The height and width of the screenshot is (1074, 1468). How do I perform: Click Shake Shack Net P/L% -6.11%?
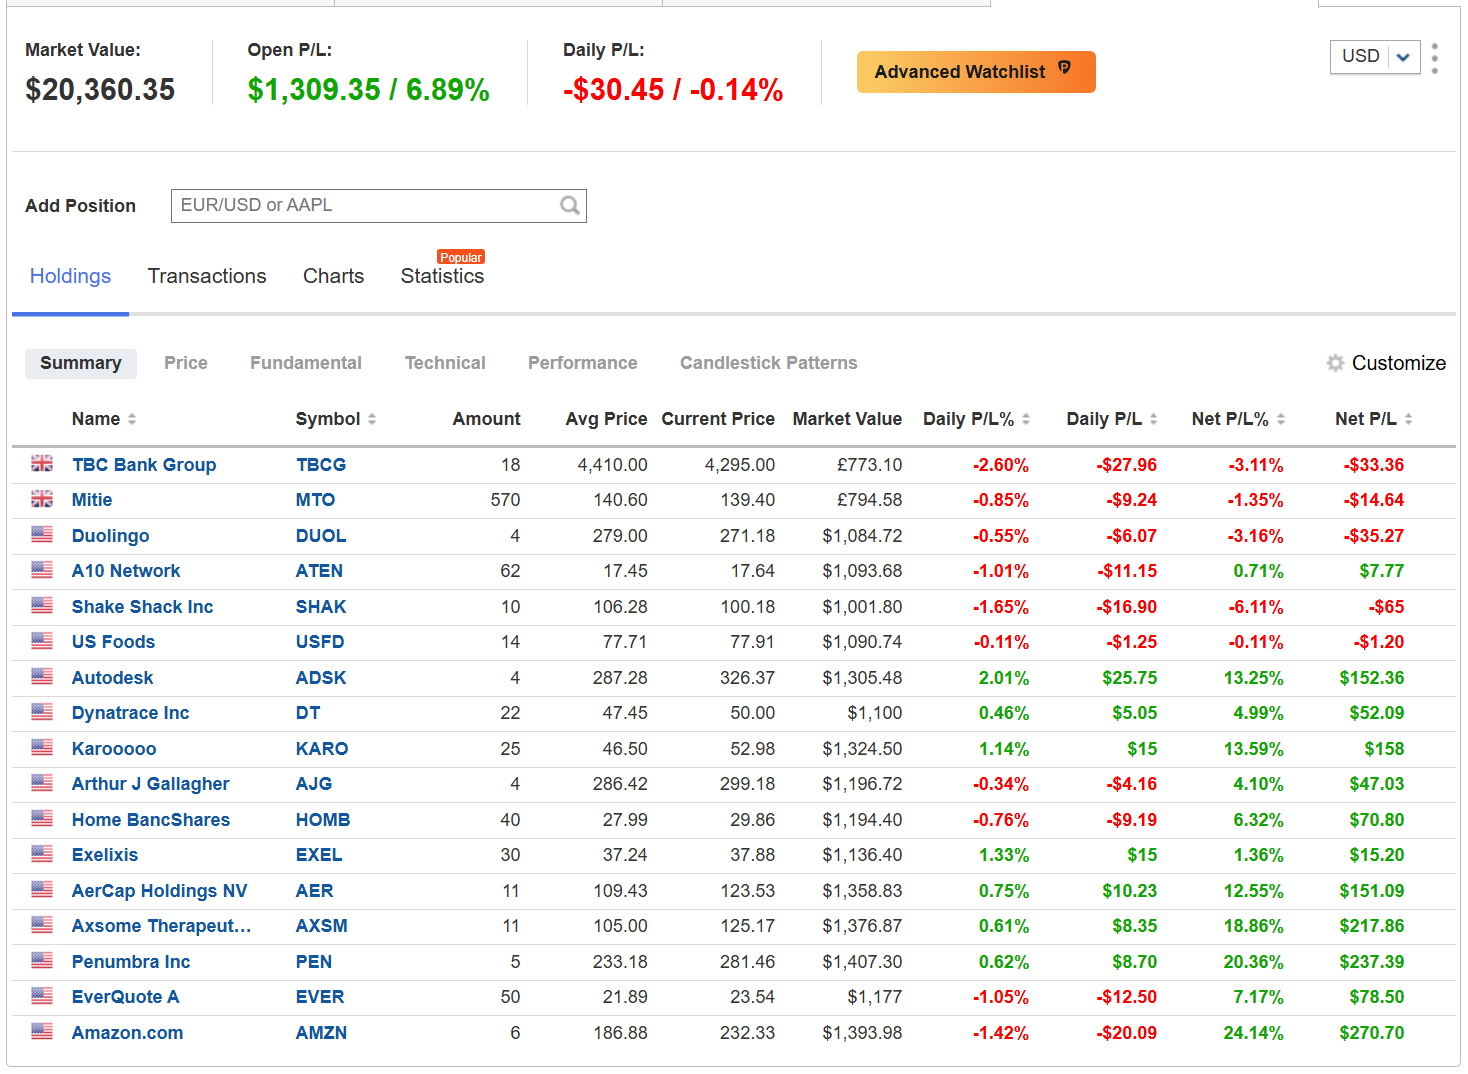point(1256,607)
